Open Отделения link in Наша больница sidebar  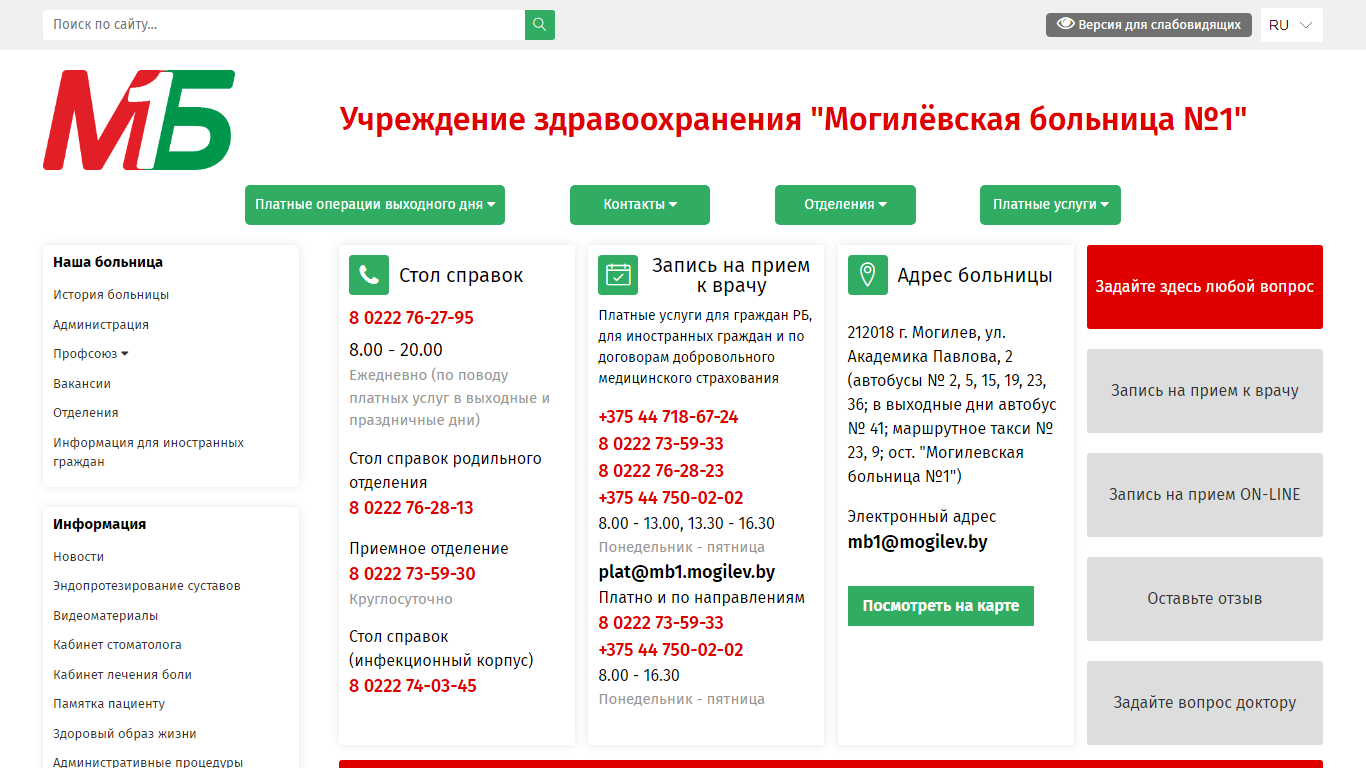coord(86,413)
